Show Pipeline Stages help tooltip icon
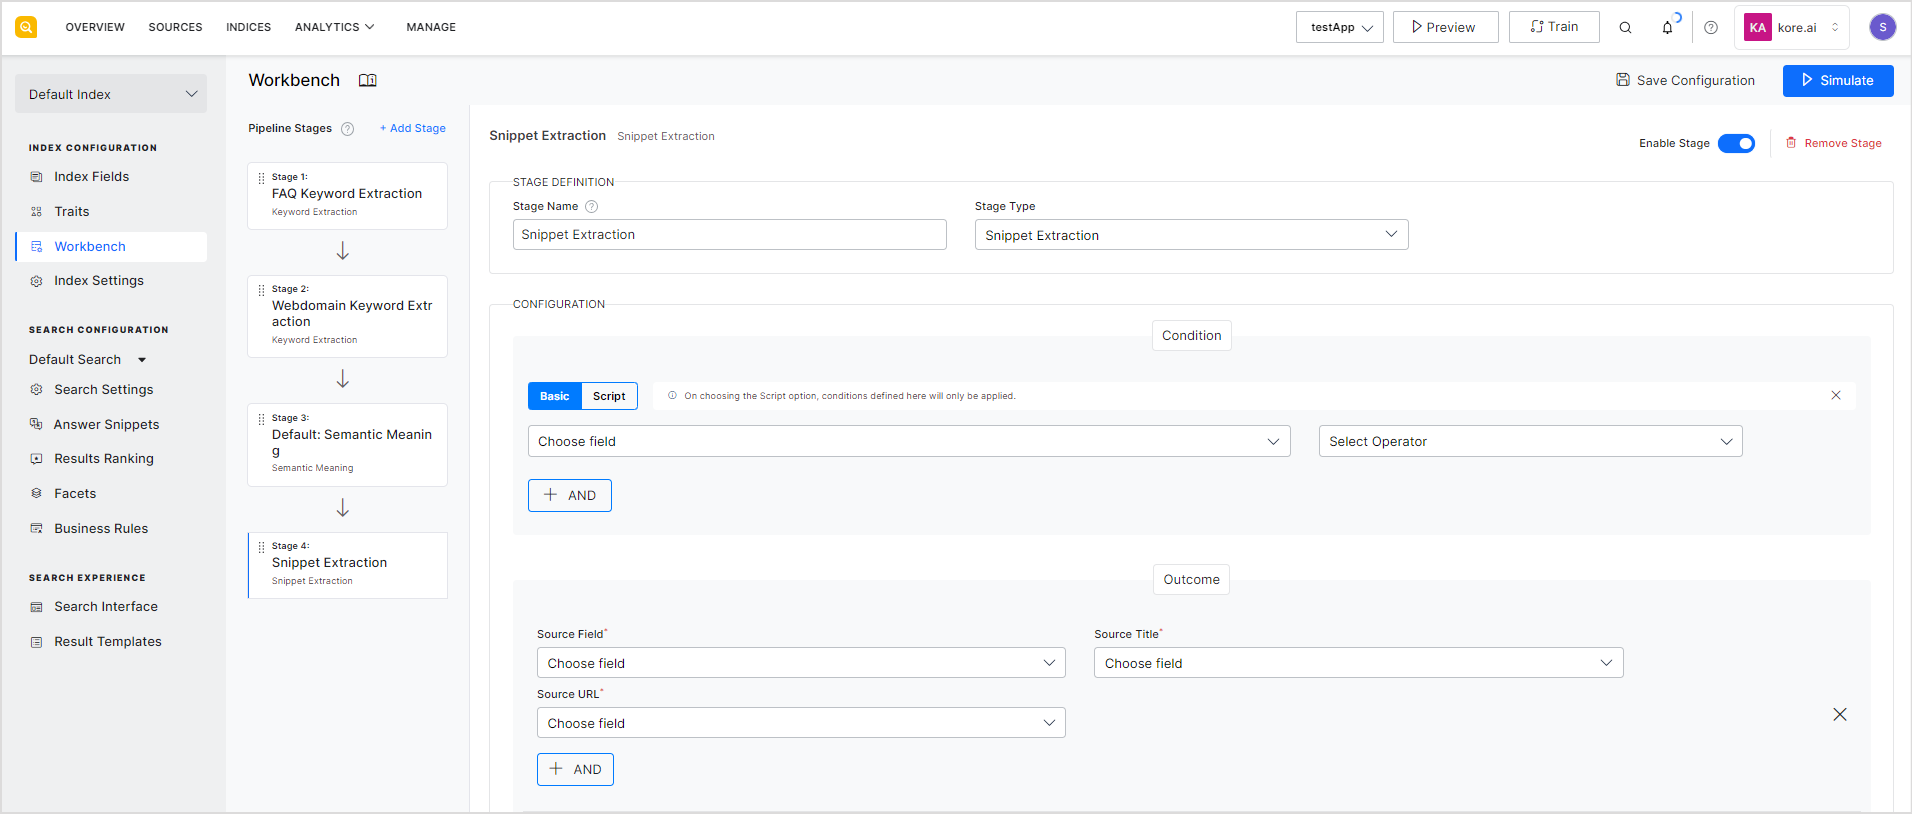 point(348,129)
